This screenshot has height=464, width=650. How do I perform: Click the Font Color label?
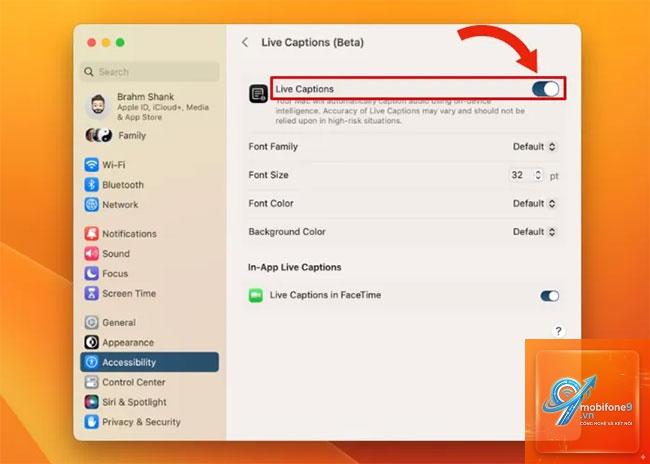[271, 203]
